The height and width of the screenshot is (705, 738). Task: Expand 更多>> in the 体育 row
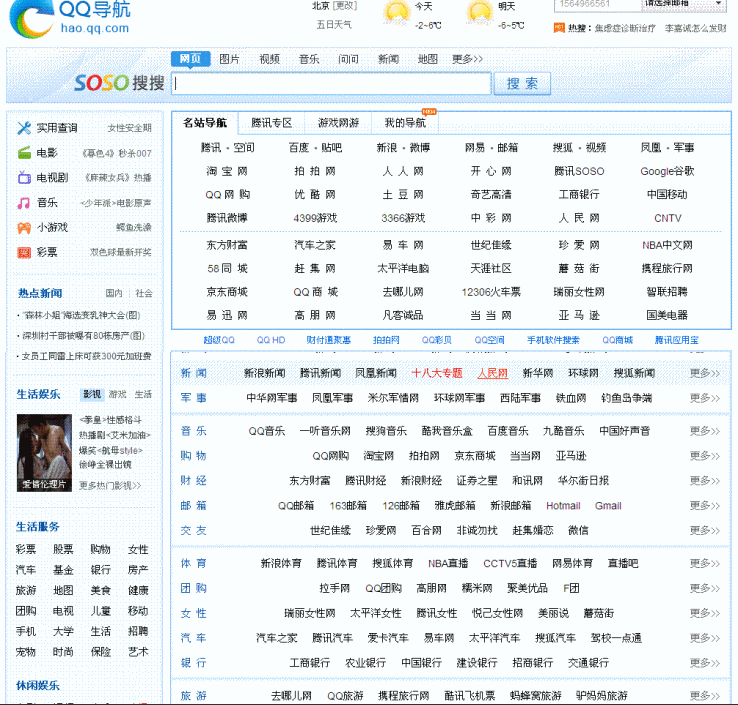705,563
